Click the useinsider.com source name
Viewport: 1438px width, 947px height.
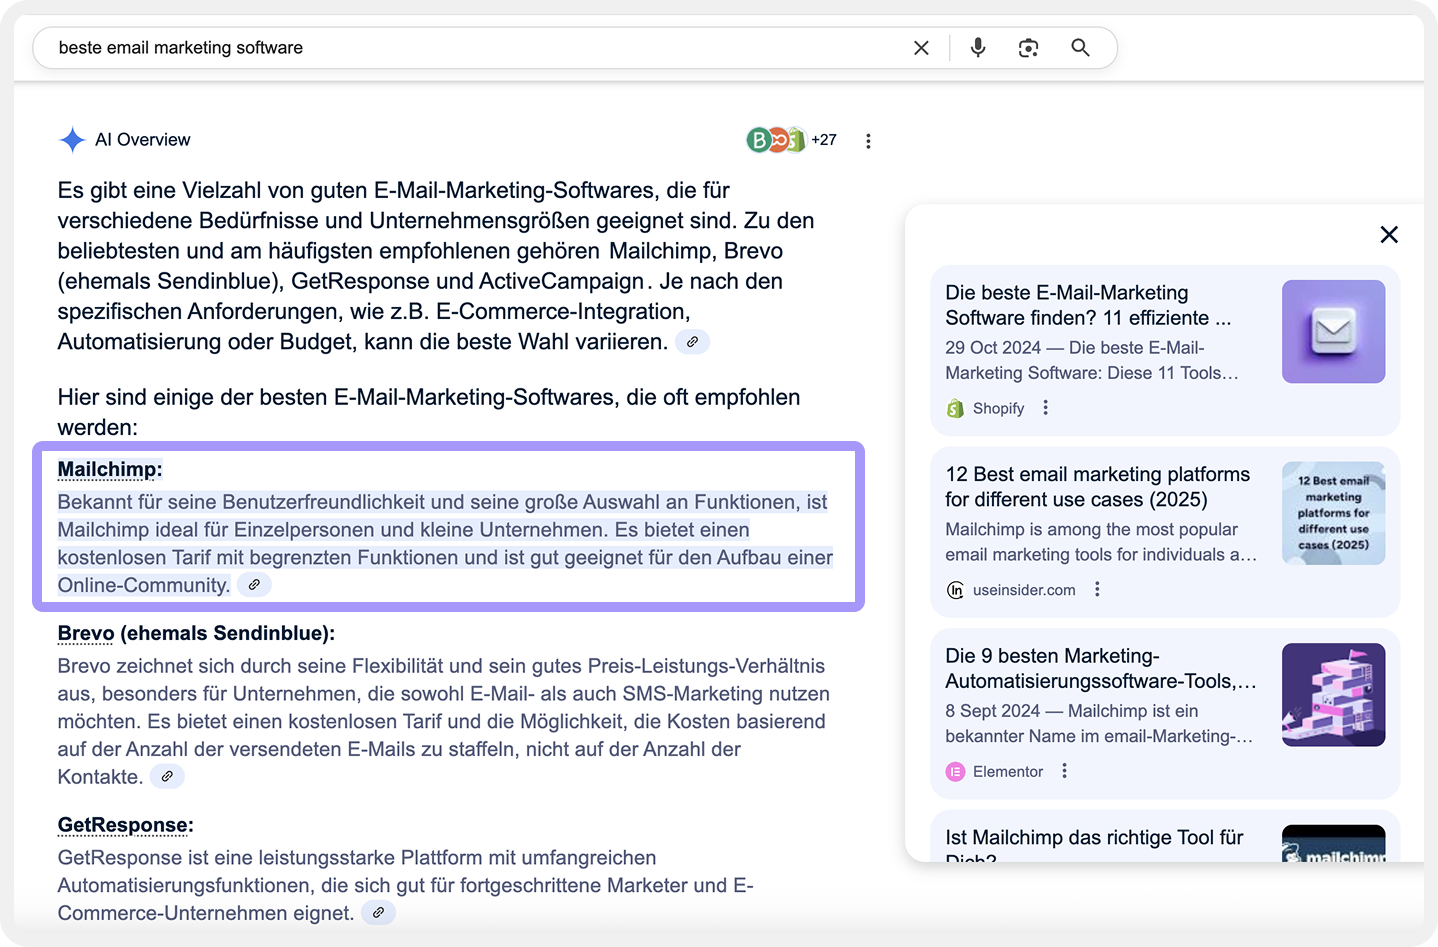pyautogui.click(x=1024, y=590)
